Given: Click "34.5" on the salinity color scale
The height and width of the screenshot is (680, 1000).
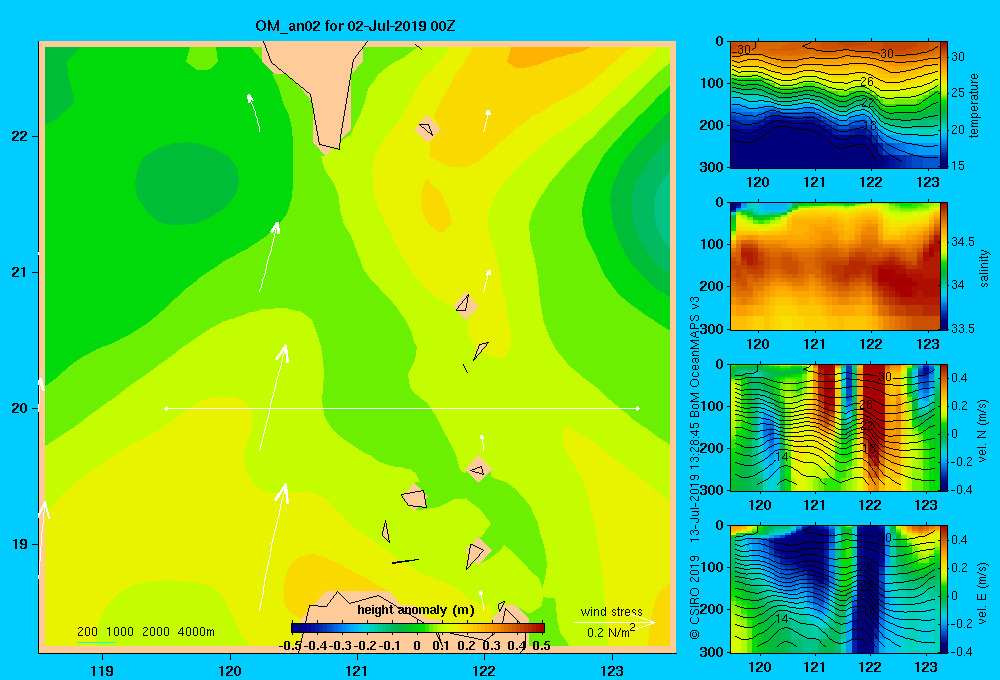Looking at the screenshot, I should [x=963, y=242].
